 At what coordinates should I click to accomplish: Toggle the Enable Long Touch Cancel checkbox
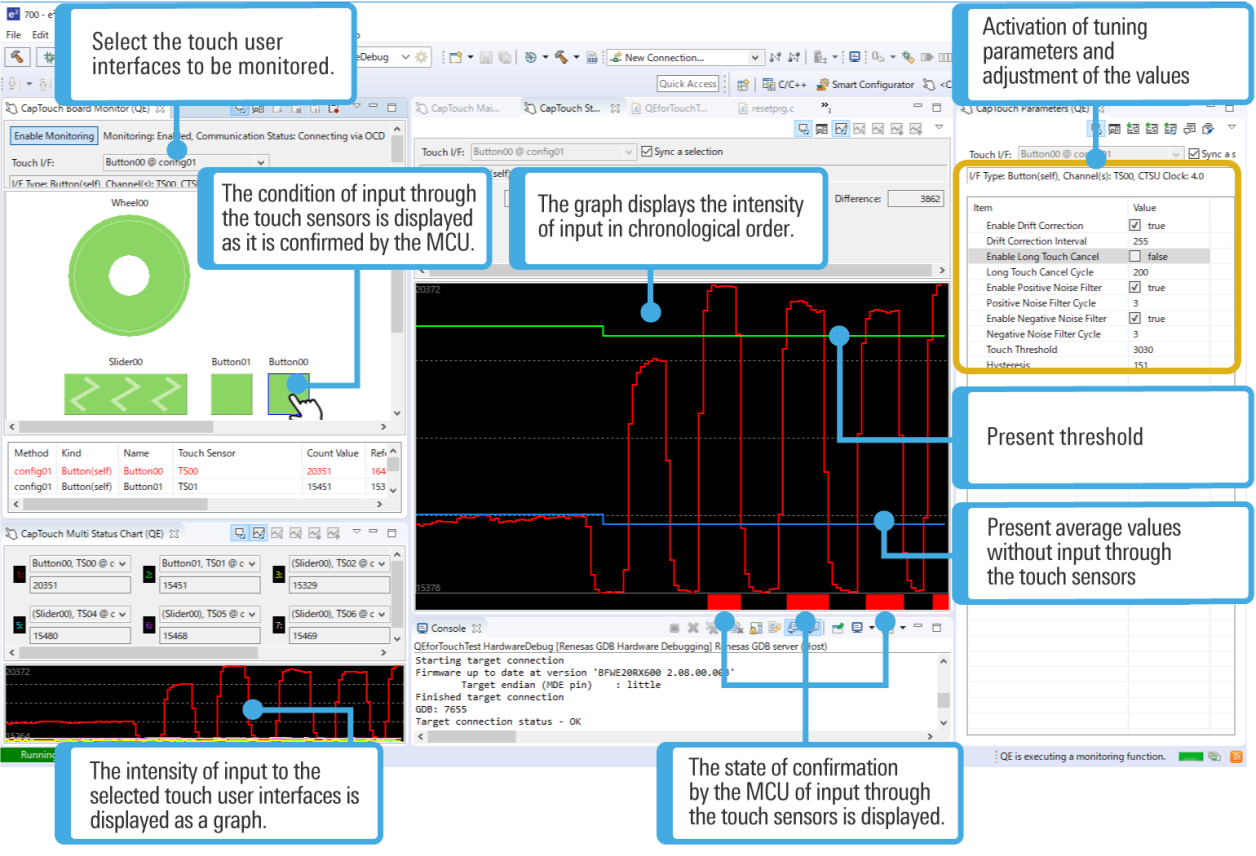tap(1136, 256)
